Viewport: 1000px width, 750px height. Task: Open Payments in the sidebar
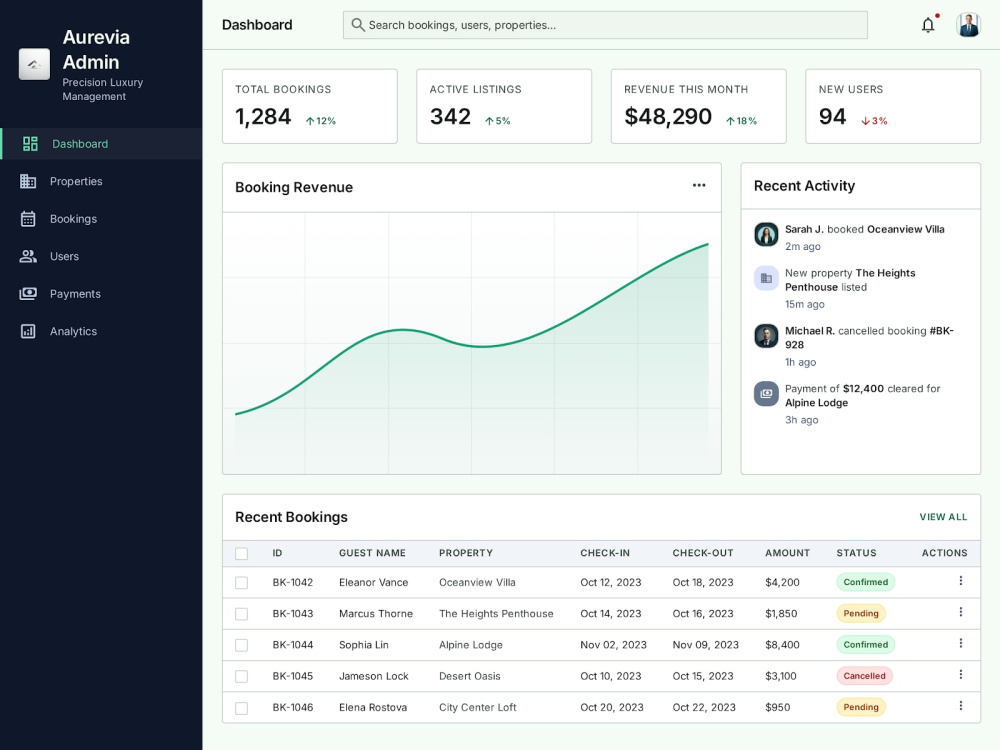click(101, 293)
